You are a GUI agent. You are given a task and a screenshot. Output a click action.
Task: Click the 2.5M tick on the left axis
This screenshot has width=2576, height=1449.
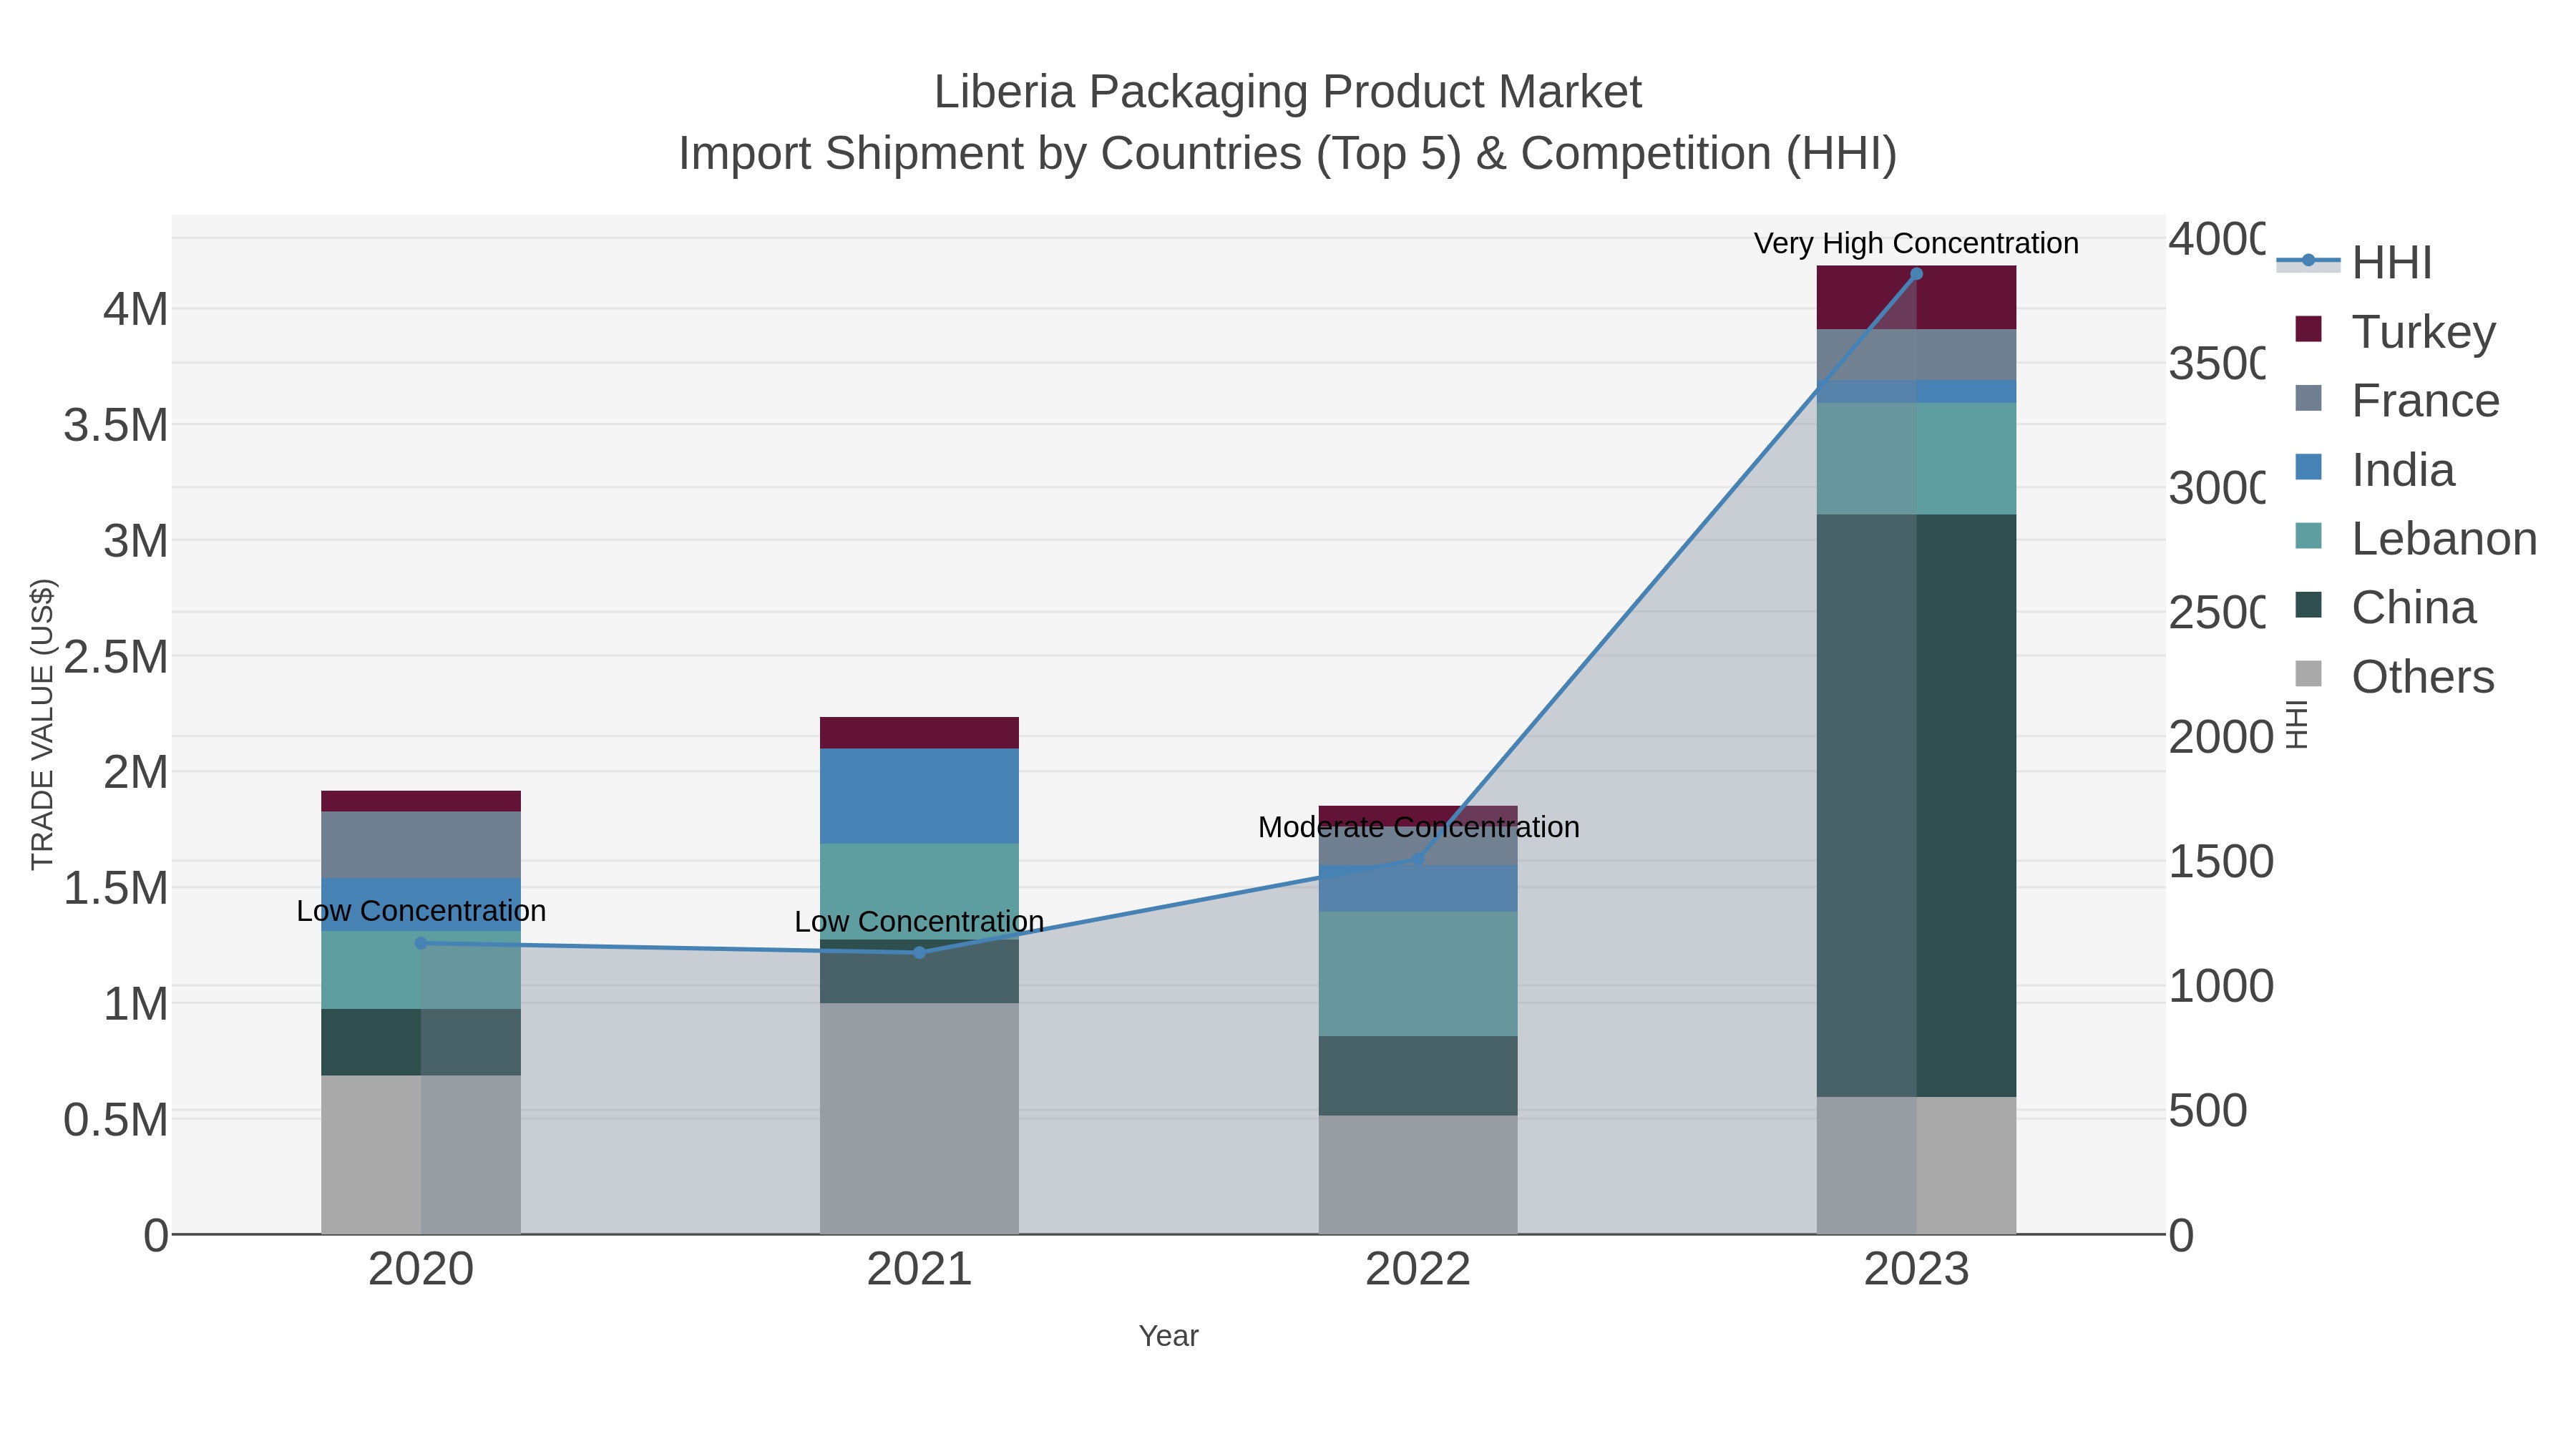[x=116, y=657]
